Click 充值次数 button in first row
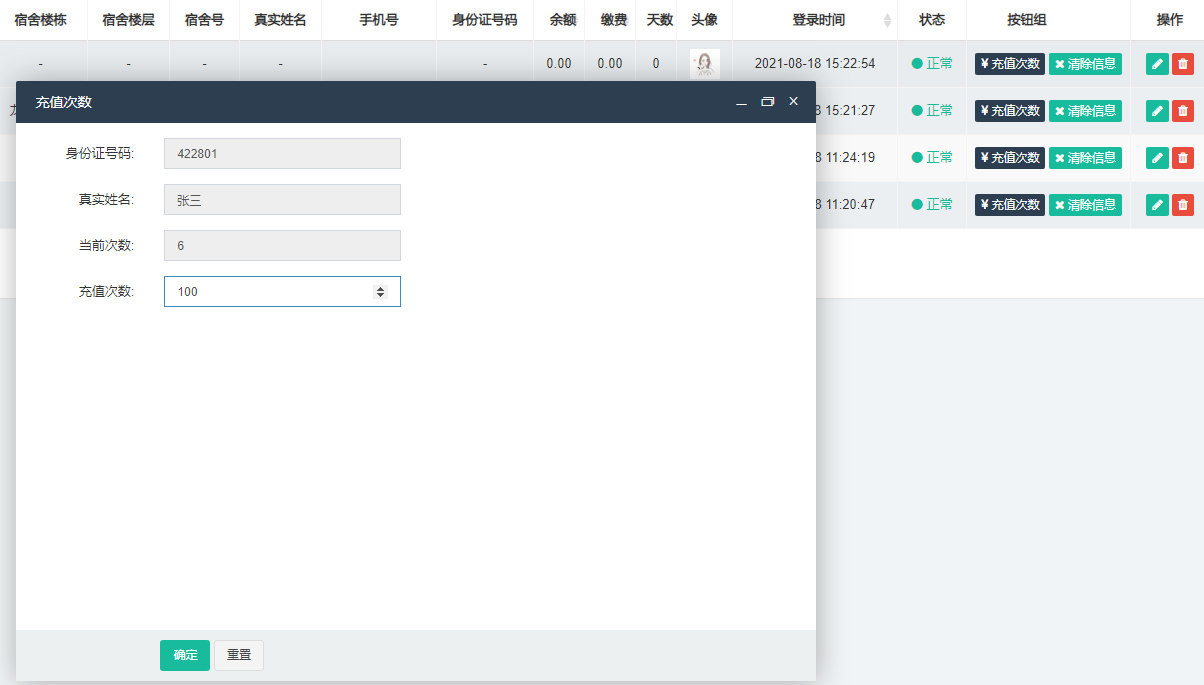1204x685 pixels. 1010,64
